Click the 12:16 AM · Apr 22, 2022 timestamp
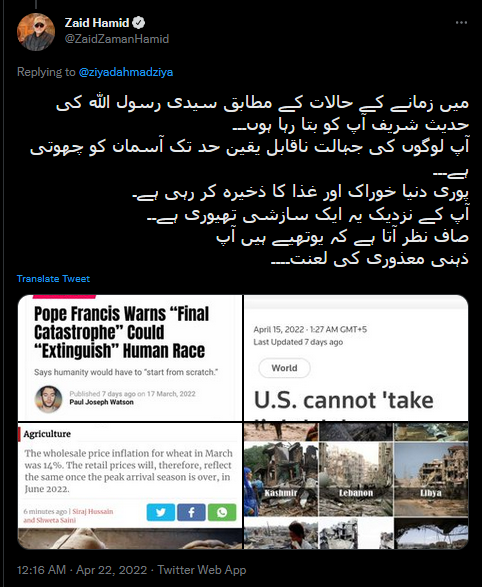482x587 pixels. 82,570
